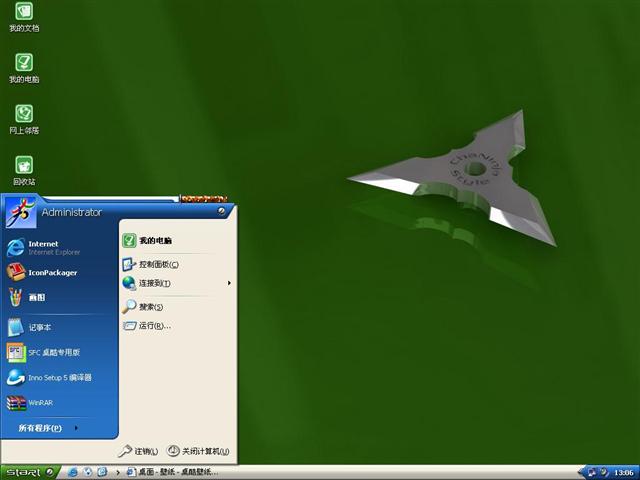Click the second quick launch icon
640x480 pixels.
tap(88, 472)
